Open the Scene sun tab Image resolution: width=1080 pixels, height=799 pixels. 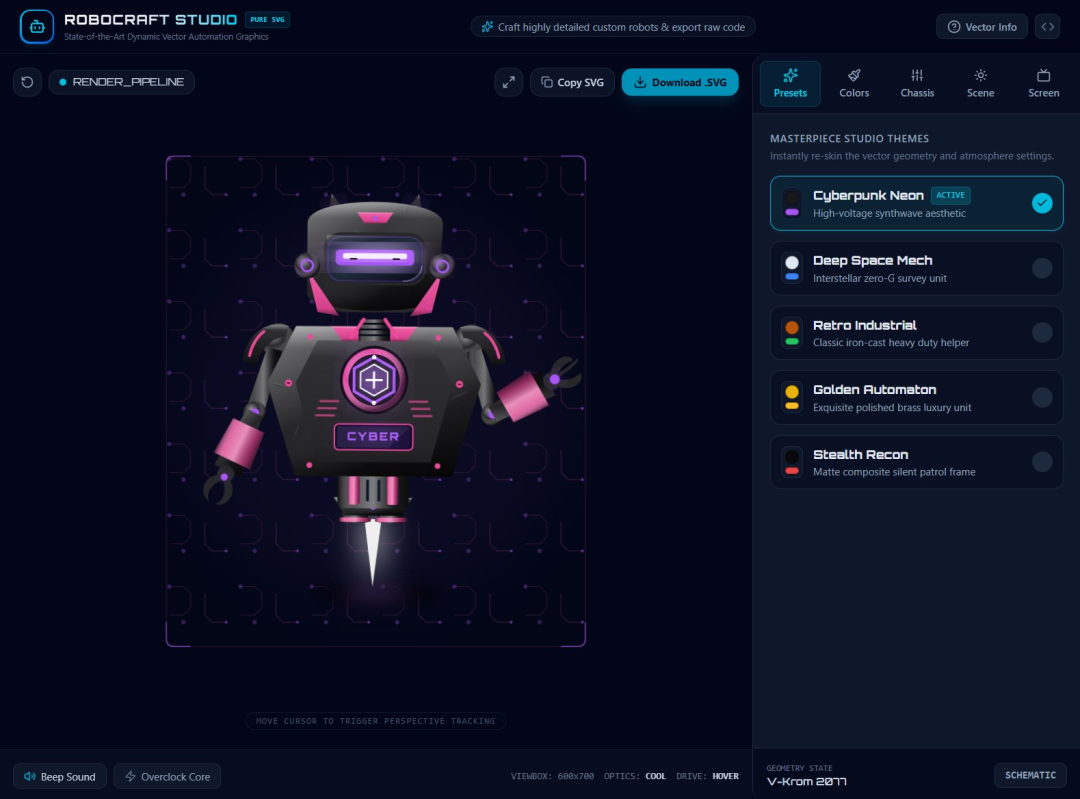tap(980, 83)
